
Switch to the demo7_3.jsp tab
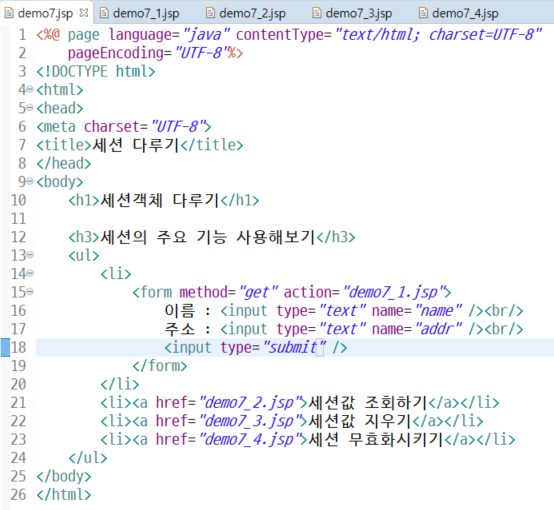pos(352,13)
